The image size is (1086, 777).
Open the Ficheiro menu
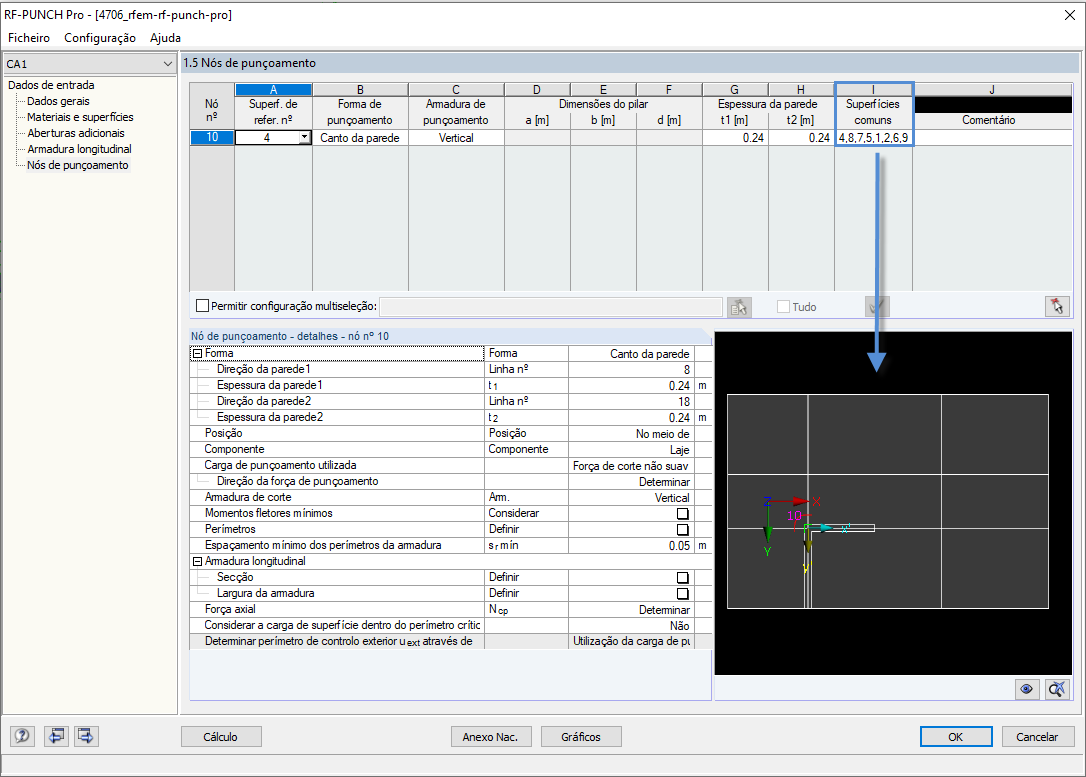click(x=29, y=38)
